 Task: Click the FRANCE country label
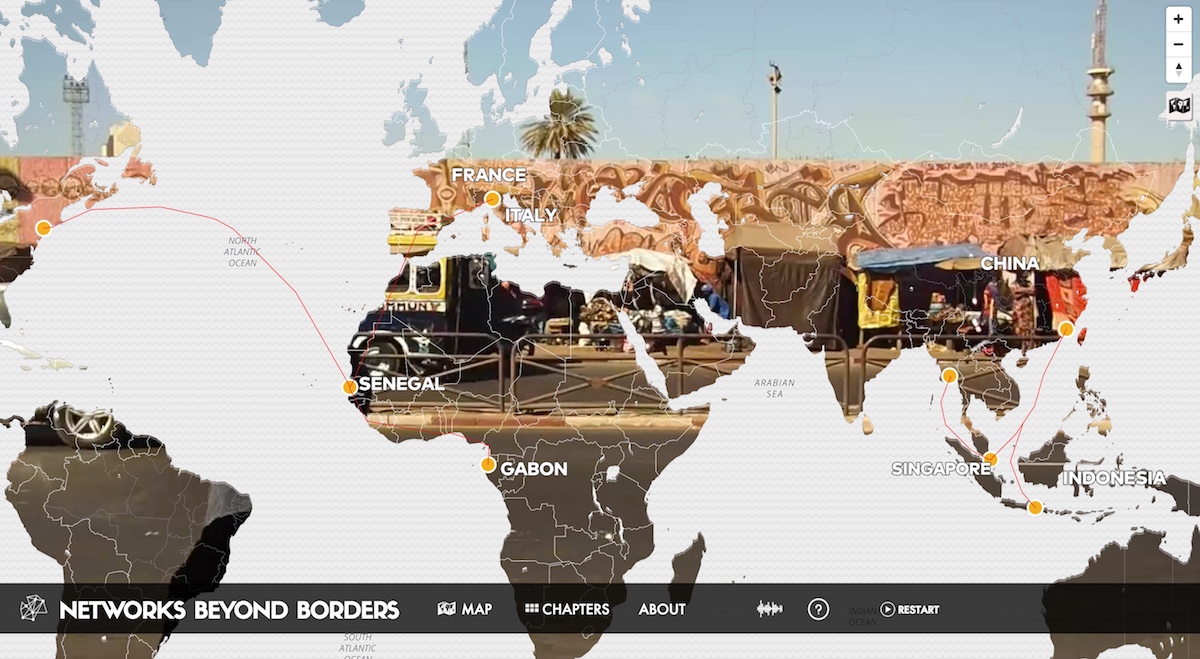(488, 175)
